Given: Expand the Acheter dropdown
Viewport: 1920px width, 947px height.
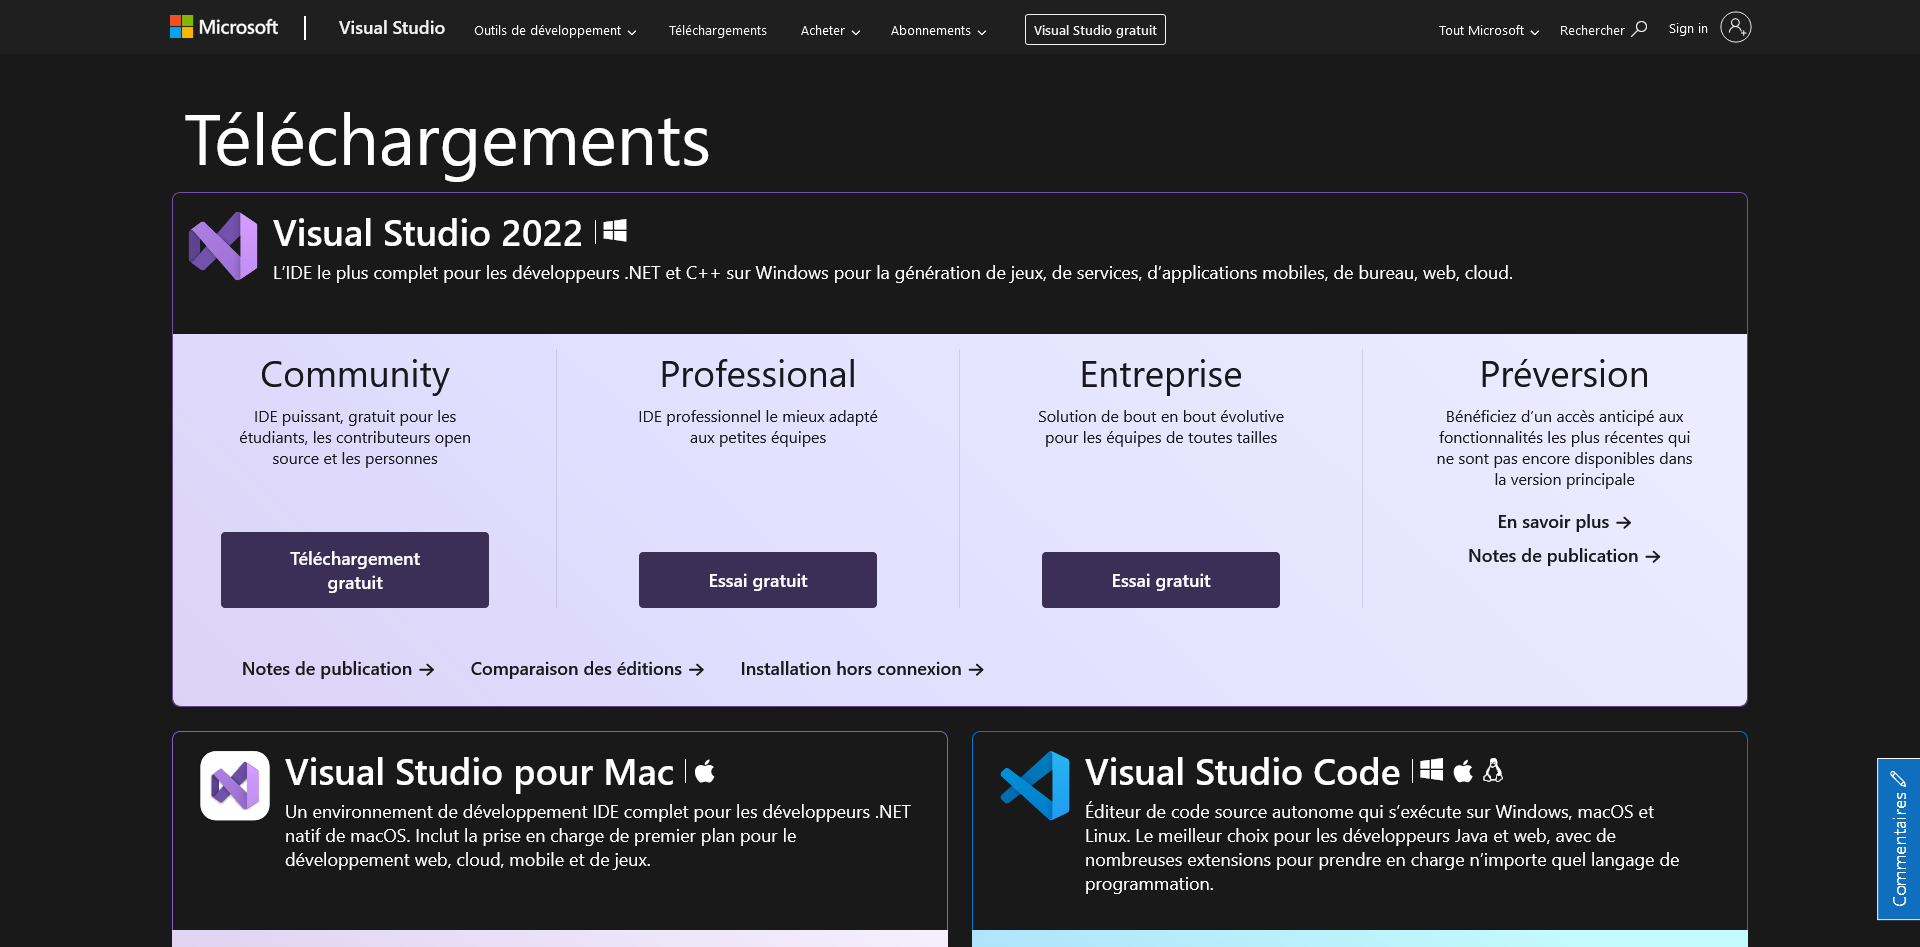Looking at the screenshot, I should coord(830,31).
